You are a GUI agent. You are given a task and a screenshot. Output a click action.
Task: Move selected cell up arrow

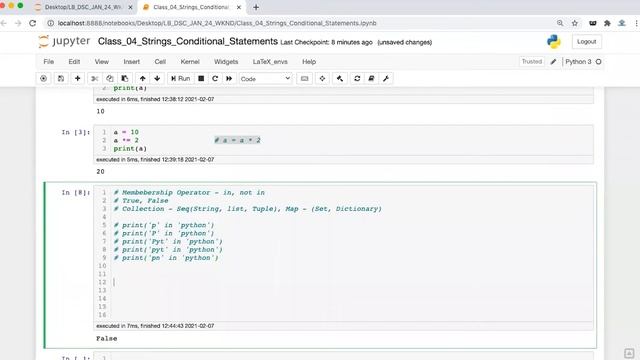[x=142, y=78]
